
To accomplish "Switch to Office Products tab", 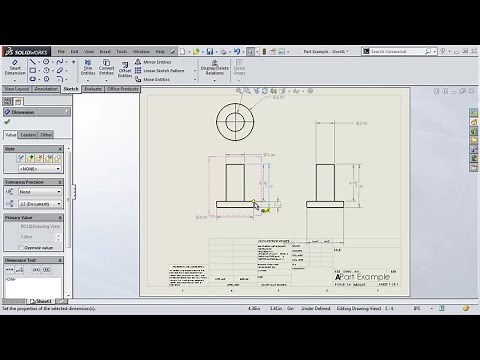I will pyautogui.click(x=123, y=89).
